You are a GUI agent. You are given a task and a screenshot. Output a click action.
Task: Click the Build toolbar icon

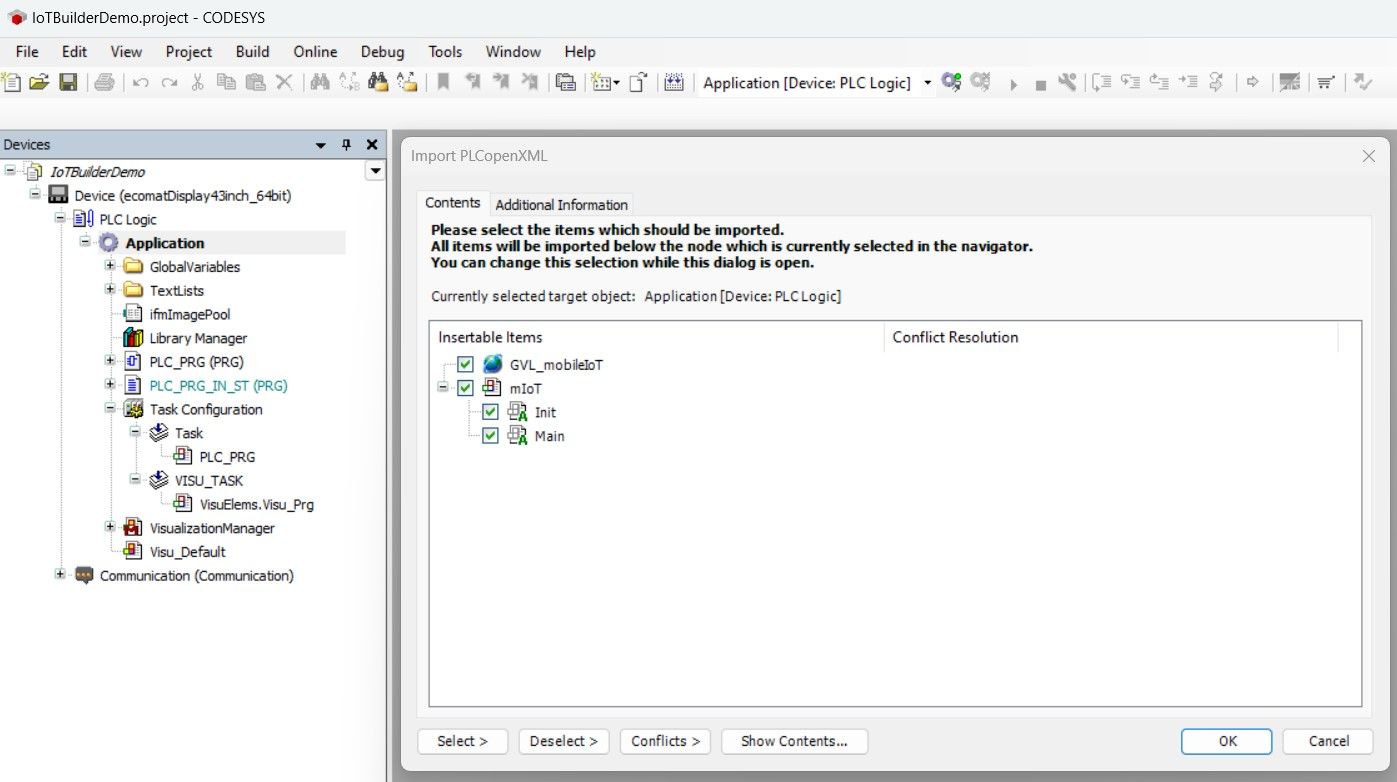pyautogui.click(x=673, y=83)
